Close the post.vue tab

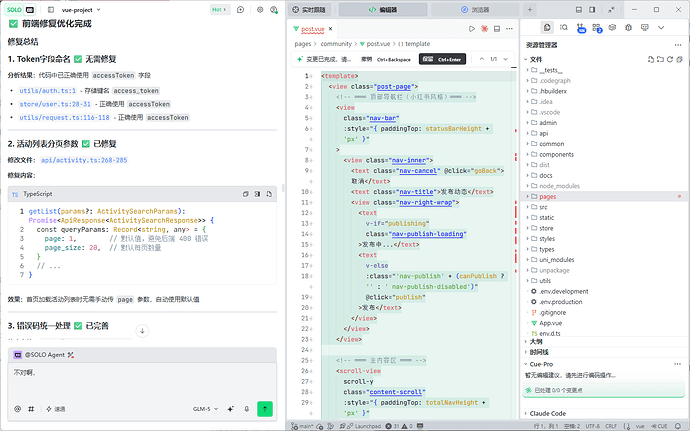(x=330, y=29)
